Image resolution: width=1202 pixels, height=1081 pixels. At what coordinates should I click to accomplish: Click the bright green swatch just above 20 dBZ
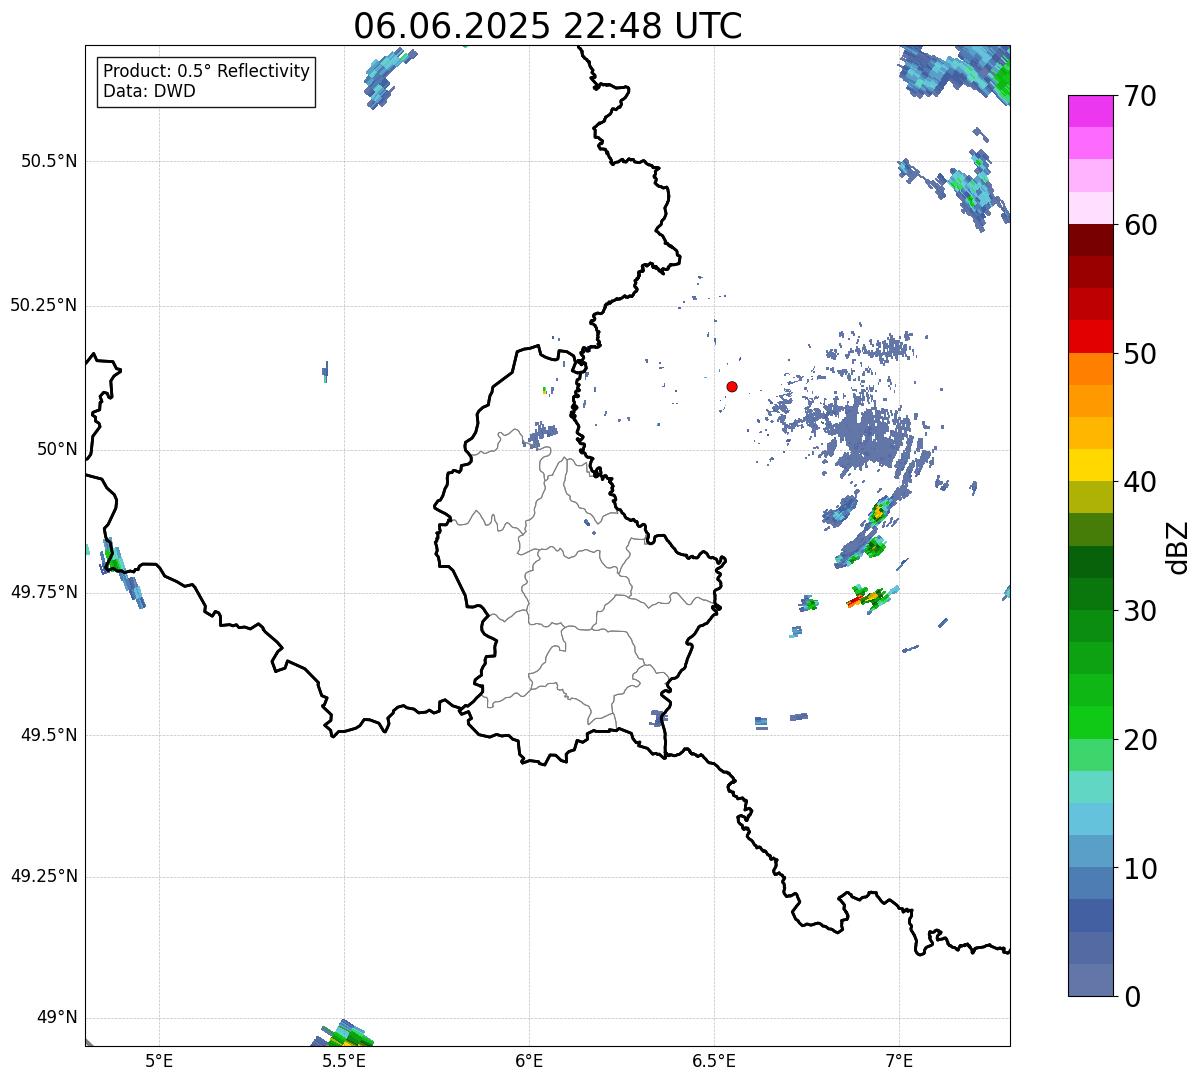coord(1091,722)
